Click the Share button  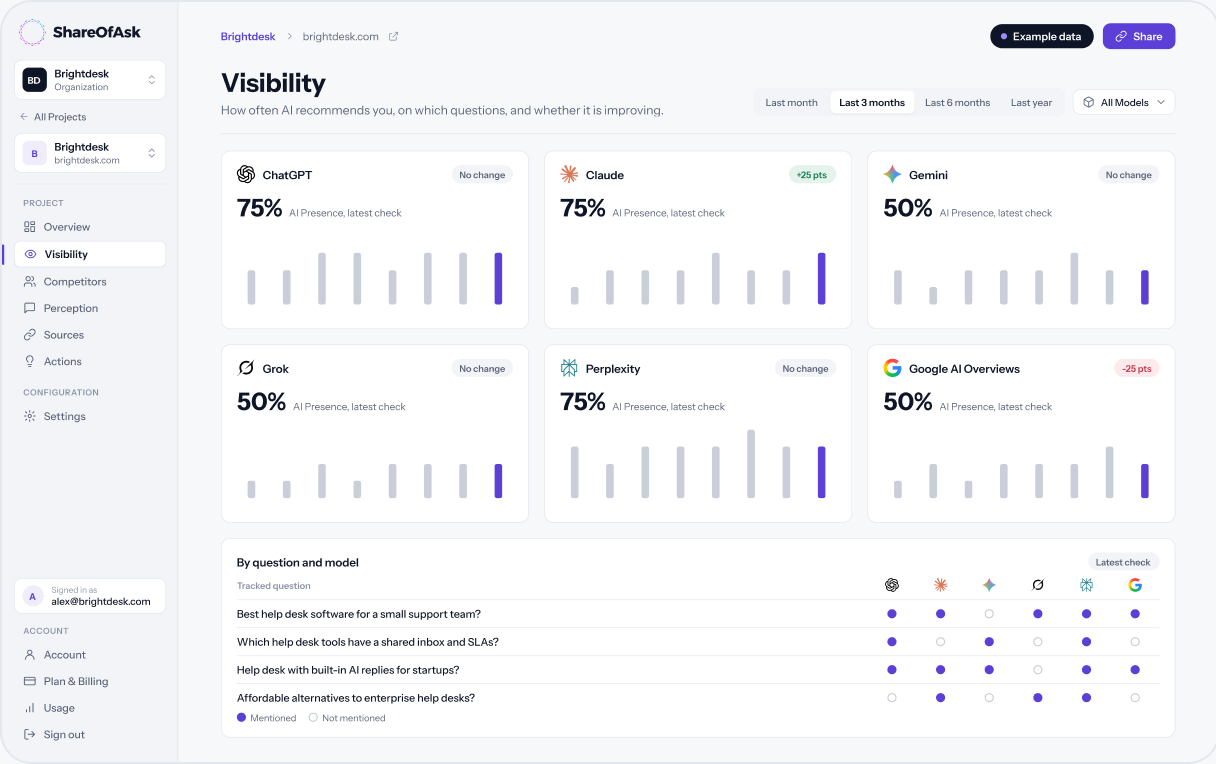[1139, 36]
